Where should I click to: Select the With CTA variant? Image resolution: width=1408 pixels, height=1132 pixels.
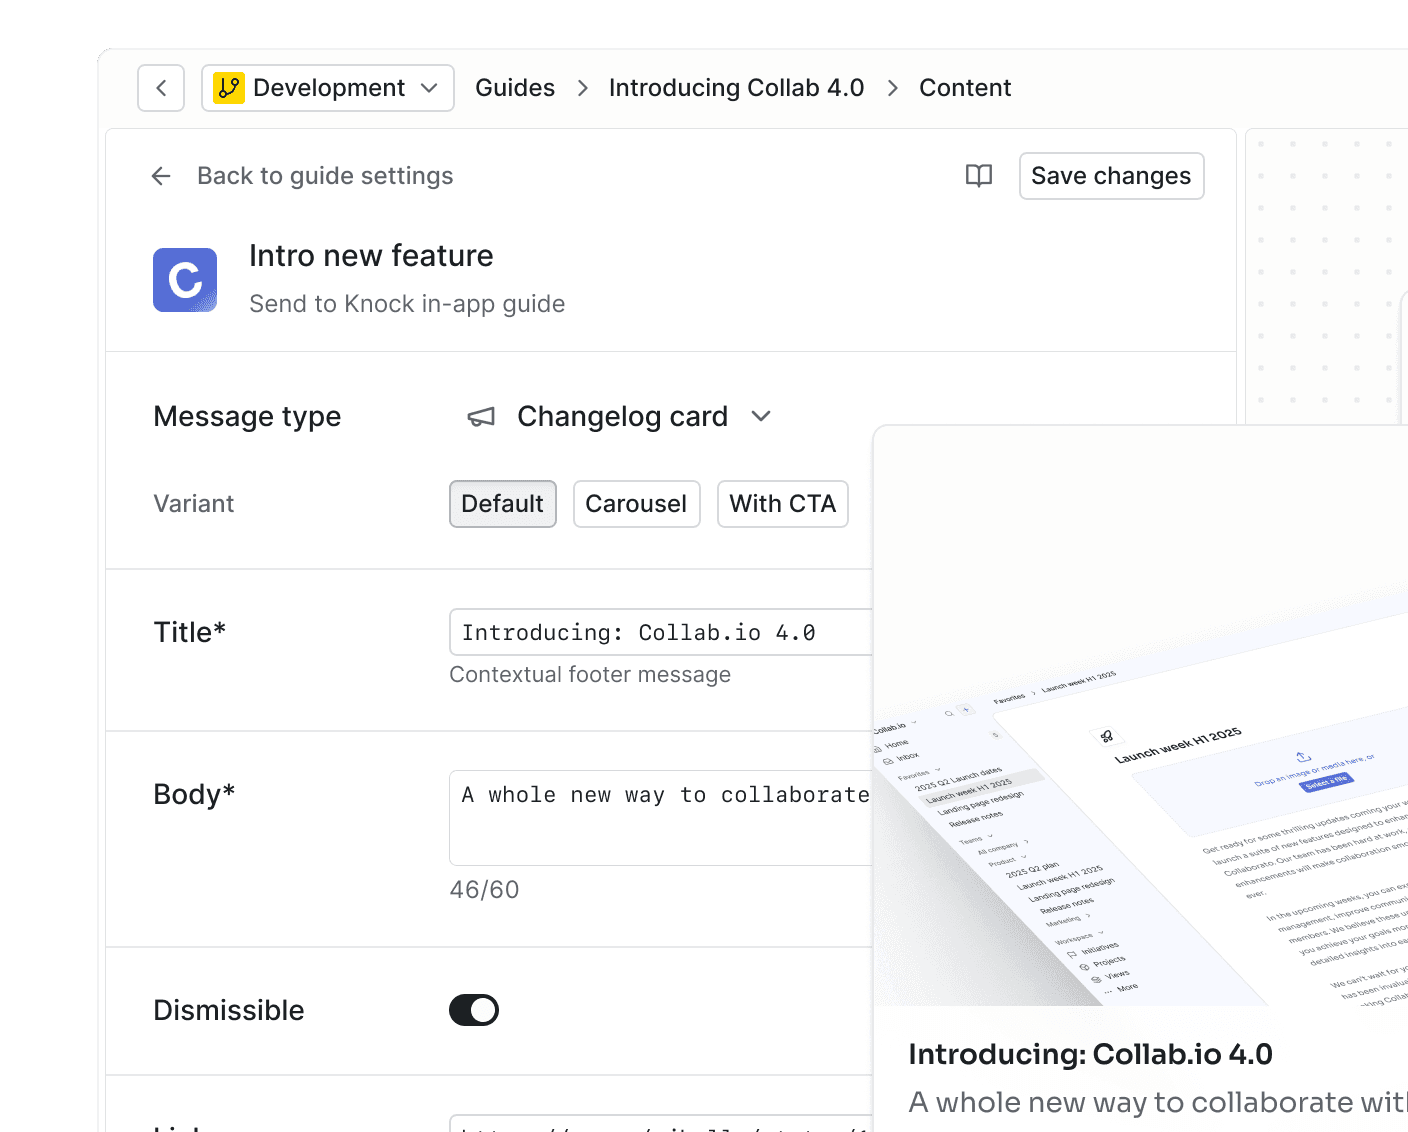tap(783, 504)
